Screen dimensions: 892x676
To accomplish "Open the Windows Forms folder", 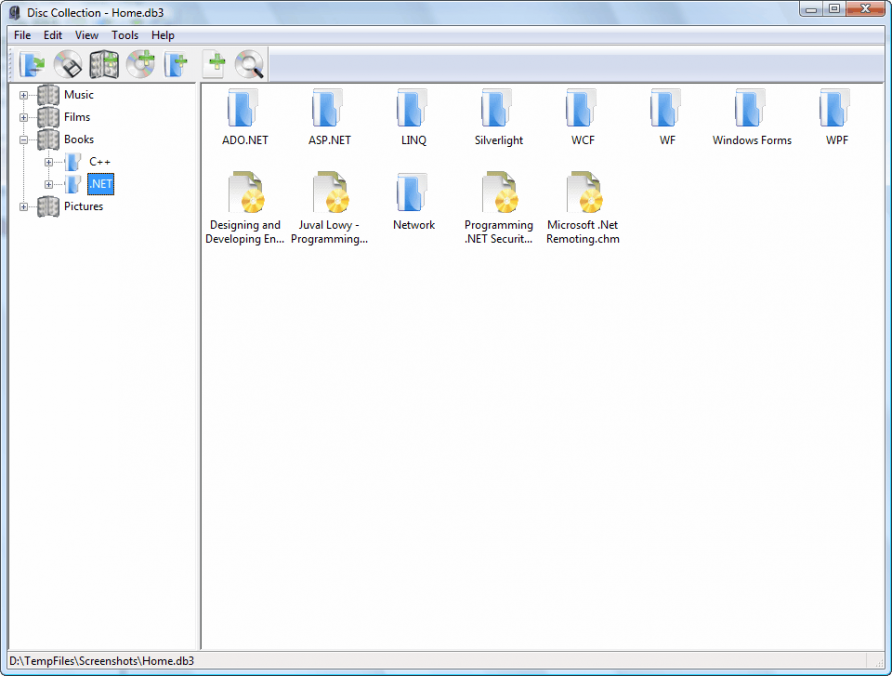I will point(750,110).
